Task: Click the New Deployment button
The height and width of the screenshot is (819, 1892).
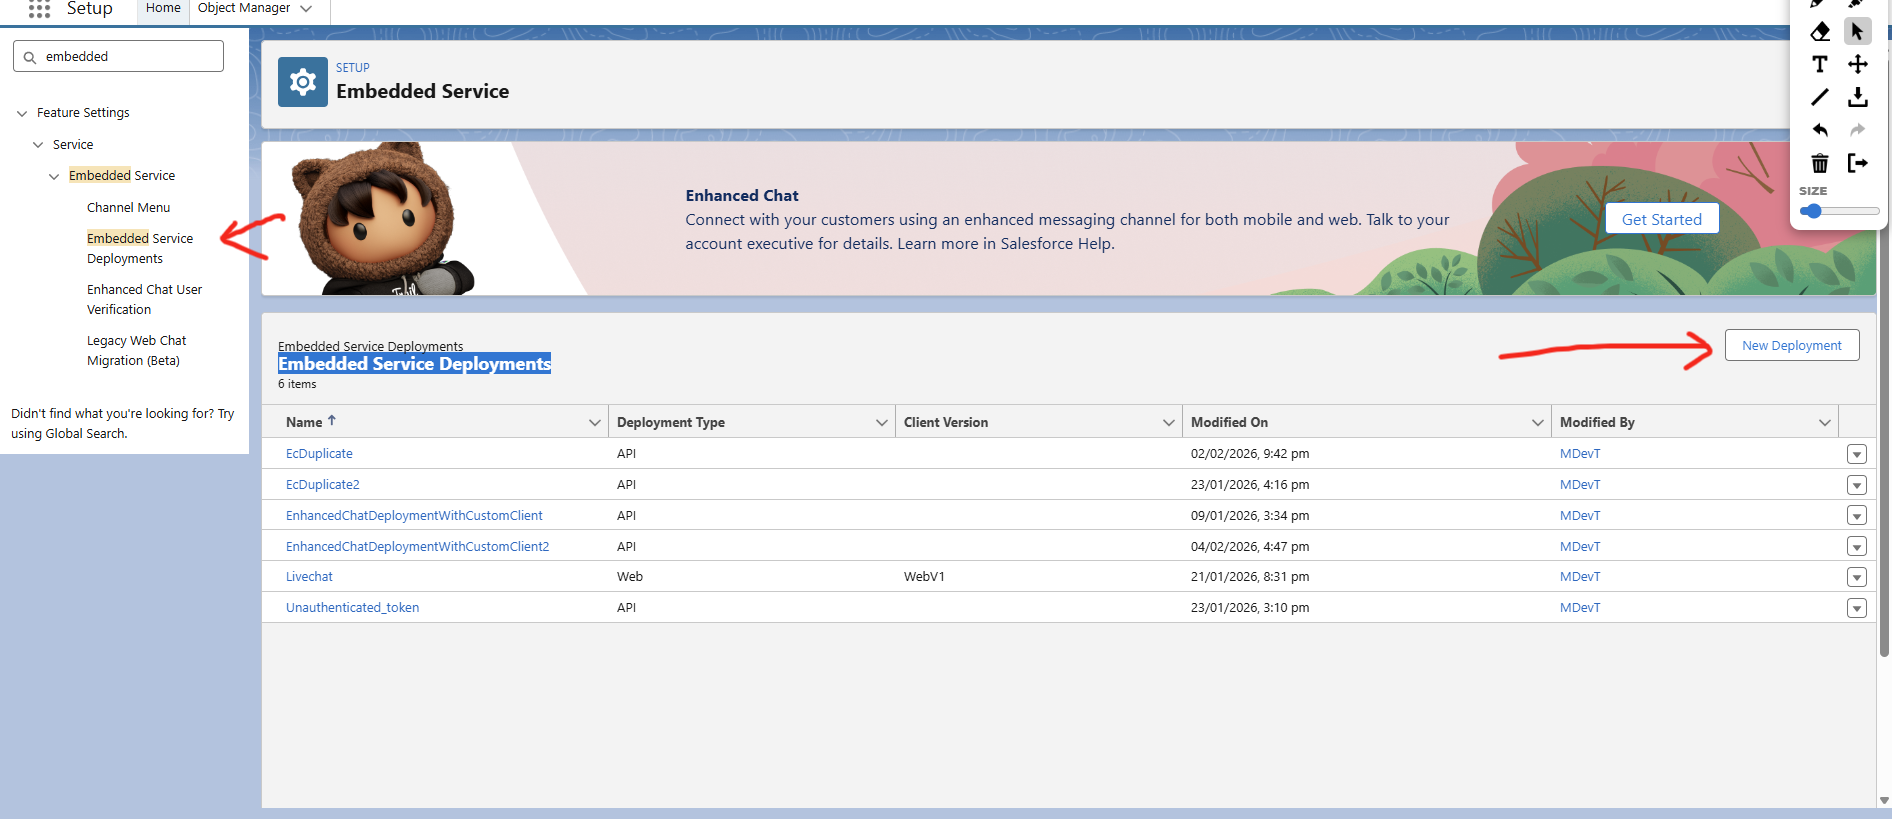Action: (x=1792, y=346)
